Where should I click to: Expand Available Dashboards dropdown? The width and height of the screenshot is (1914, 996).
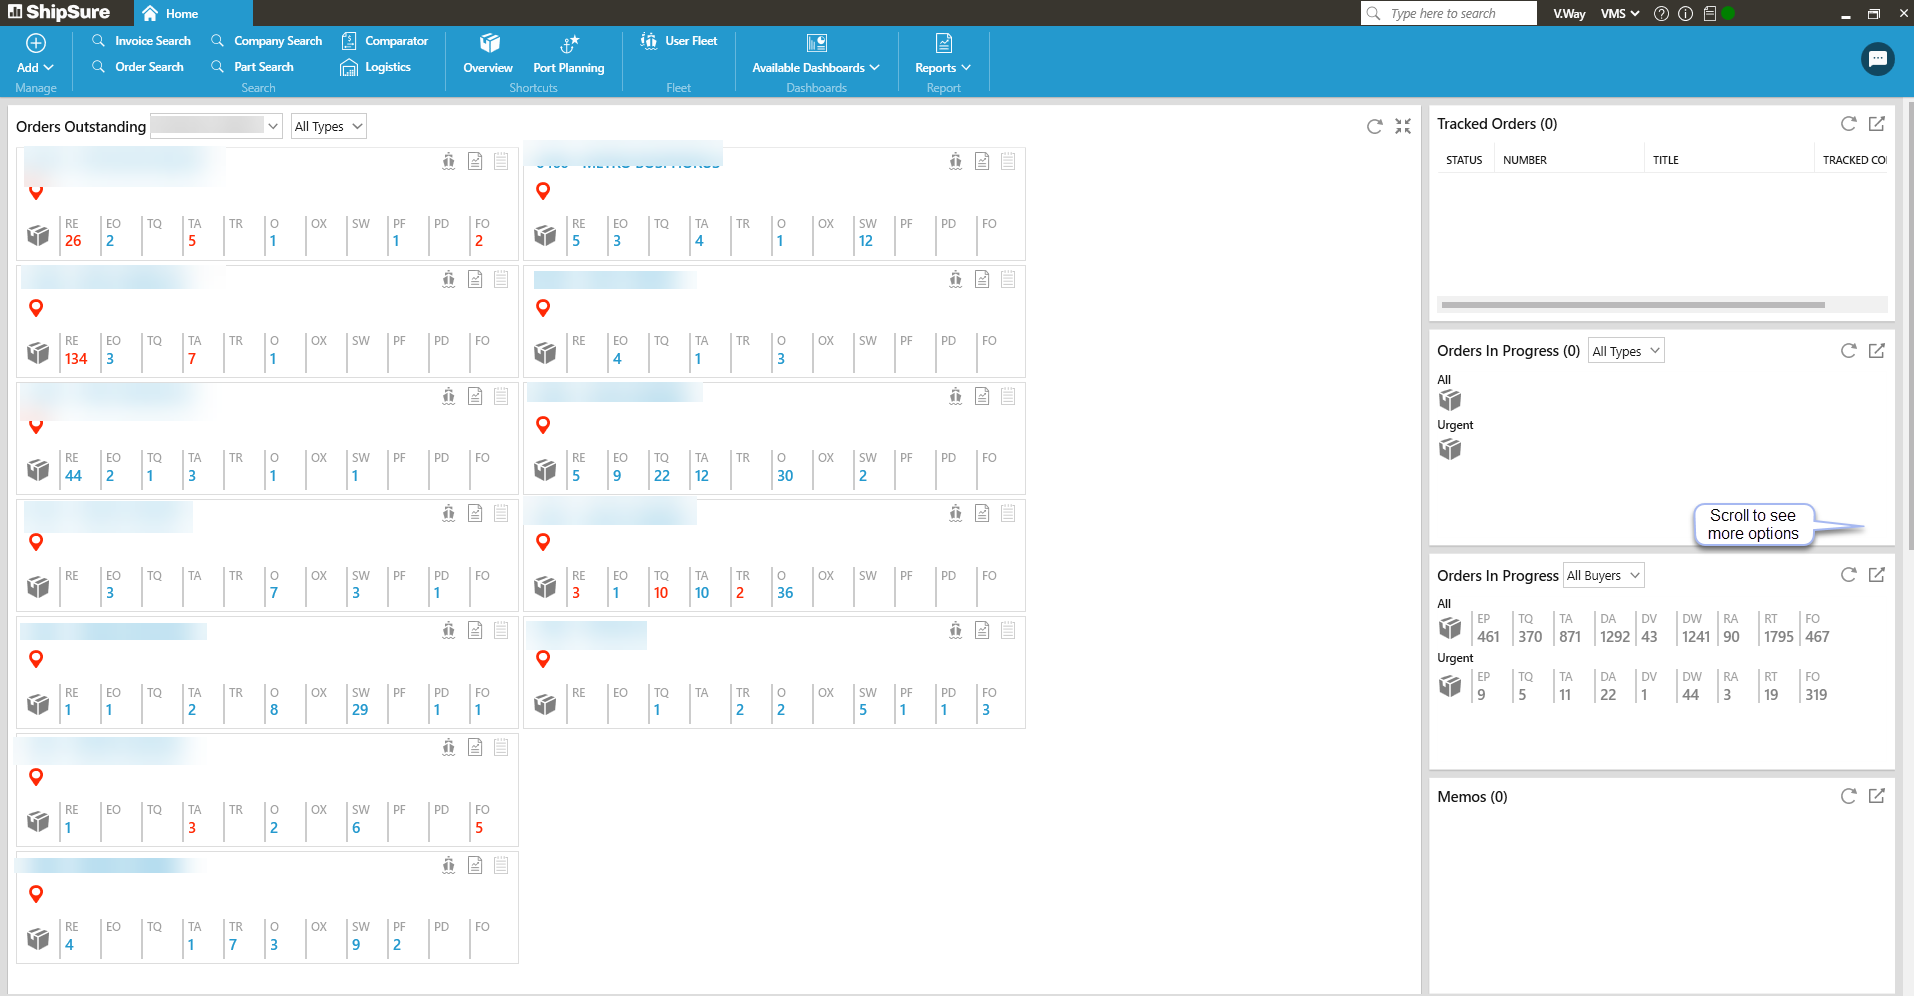coord(816,68)
